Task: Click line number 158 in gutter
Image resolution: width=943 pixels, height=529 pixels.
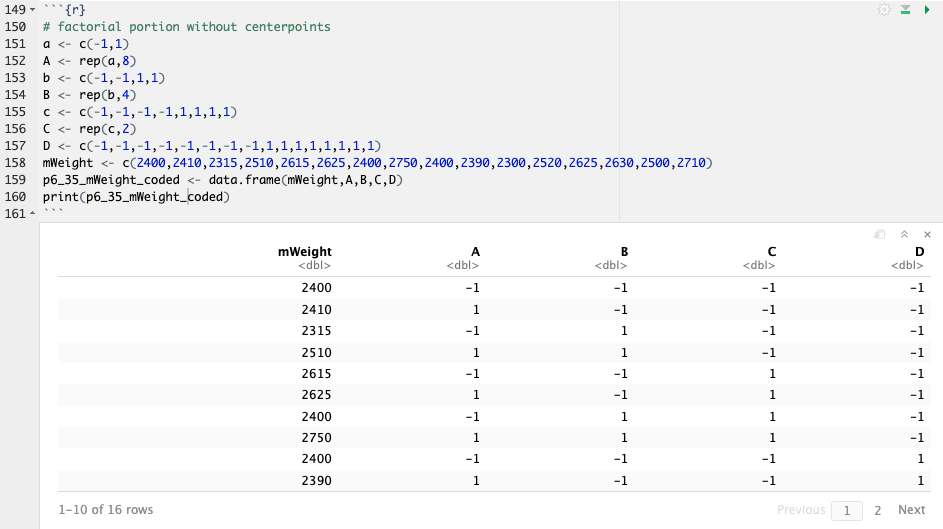Action: pos(15,162)
